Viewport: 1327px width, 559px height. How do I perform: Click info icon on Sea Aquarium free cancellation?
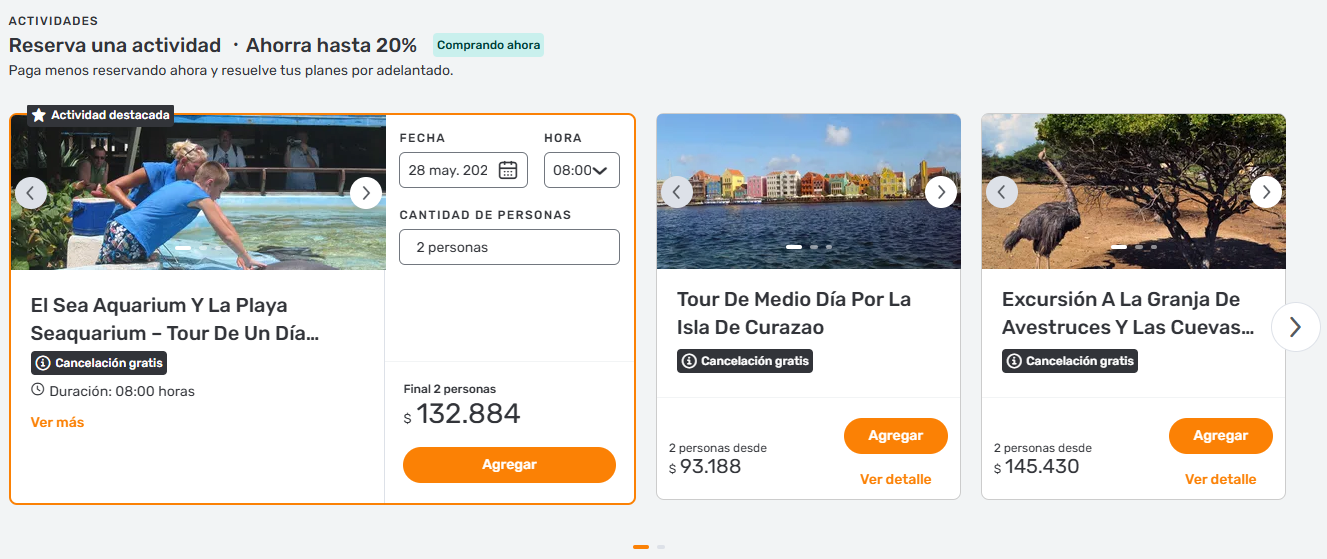coord(43,363)
